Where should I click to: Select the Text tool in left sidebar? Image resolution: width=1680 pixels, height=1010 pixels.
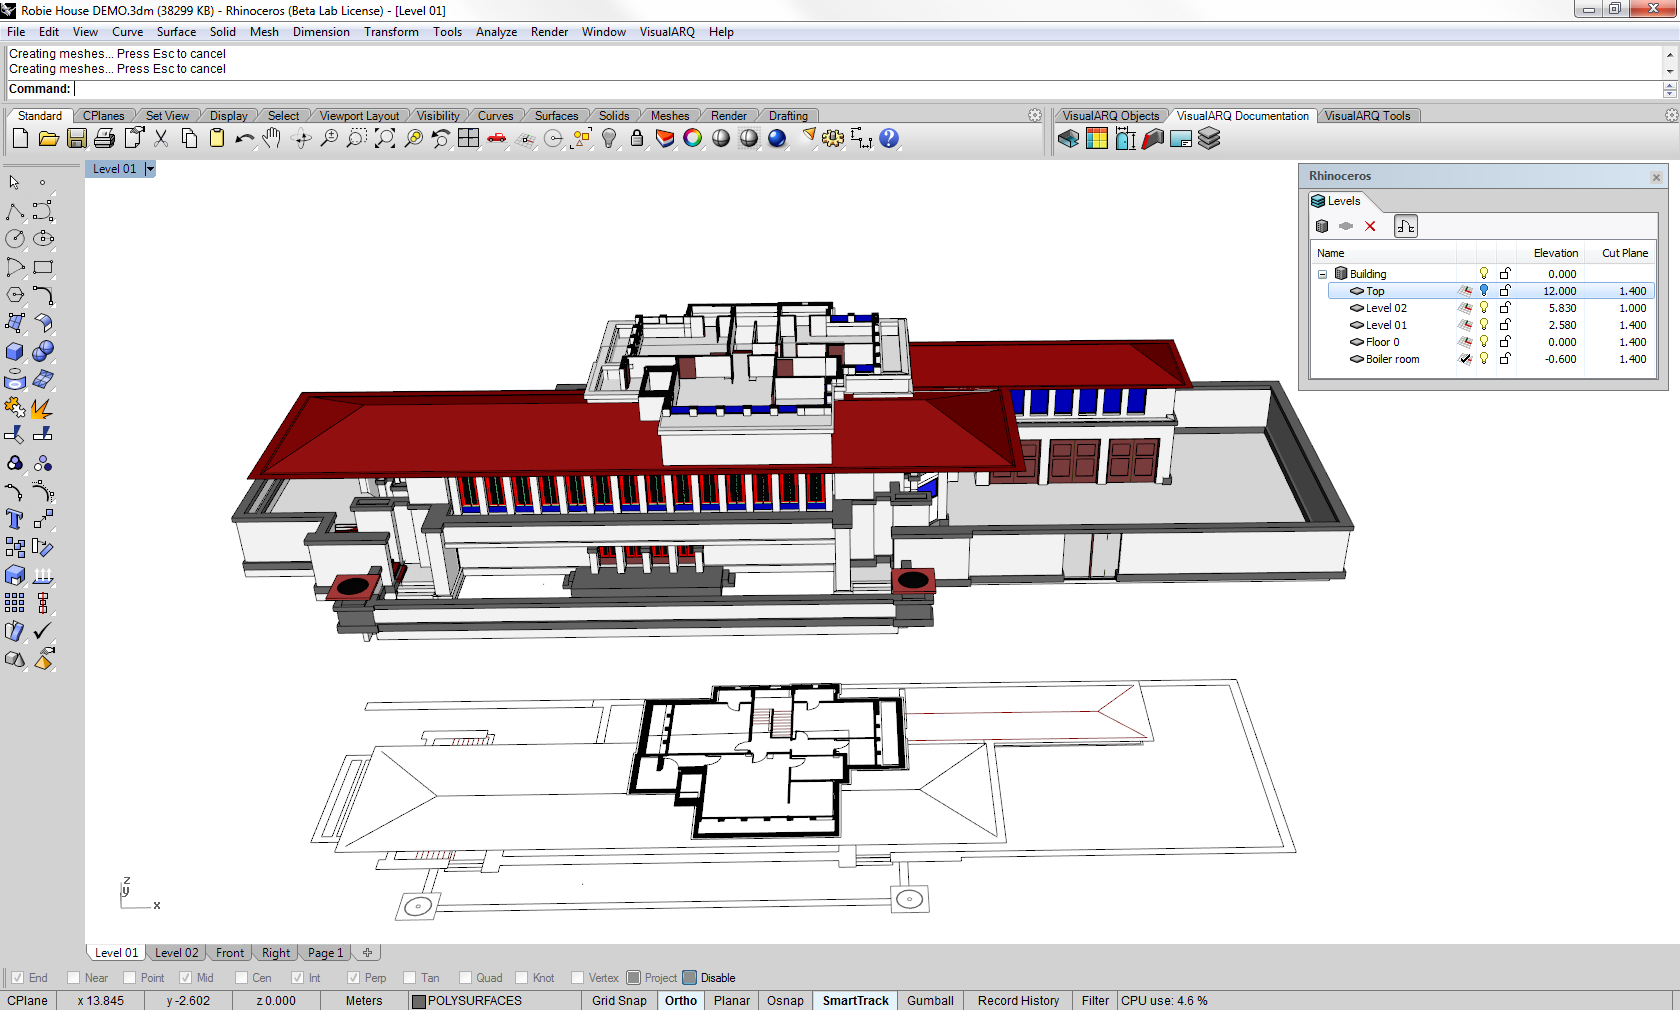tap(15, 519)
